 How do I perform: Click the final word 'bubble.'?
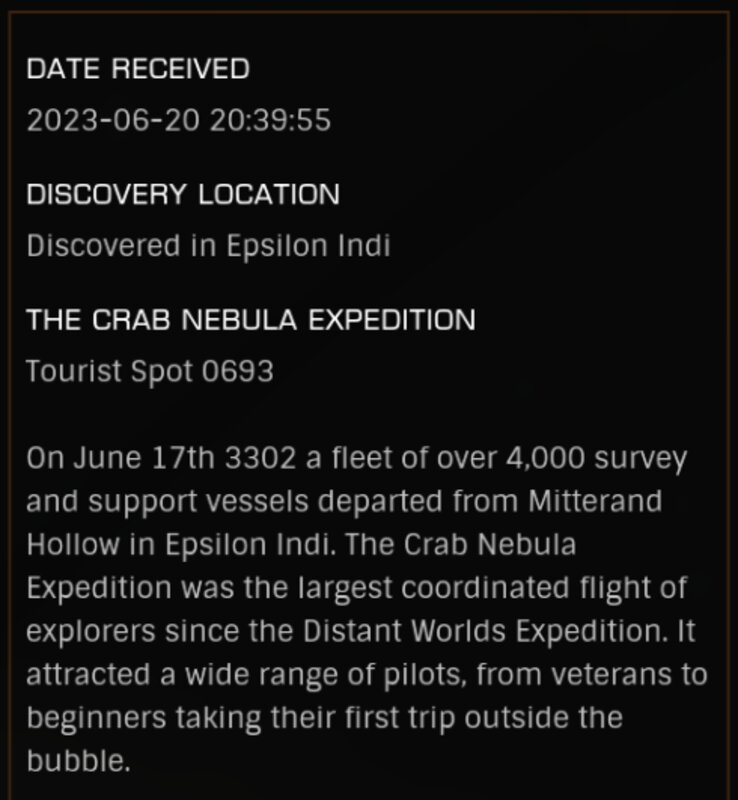79,761
